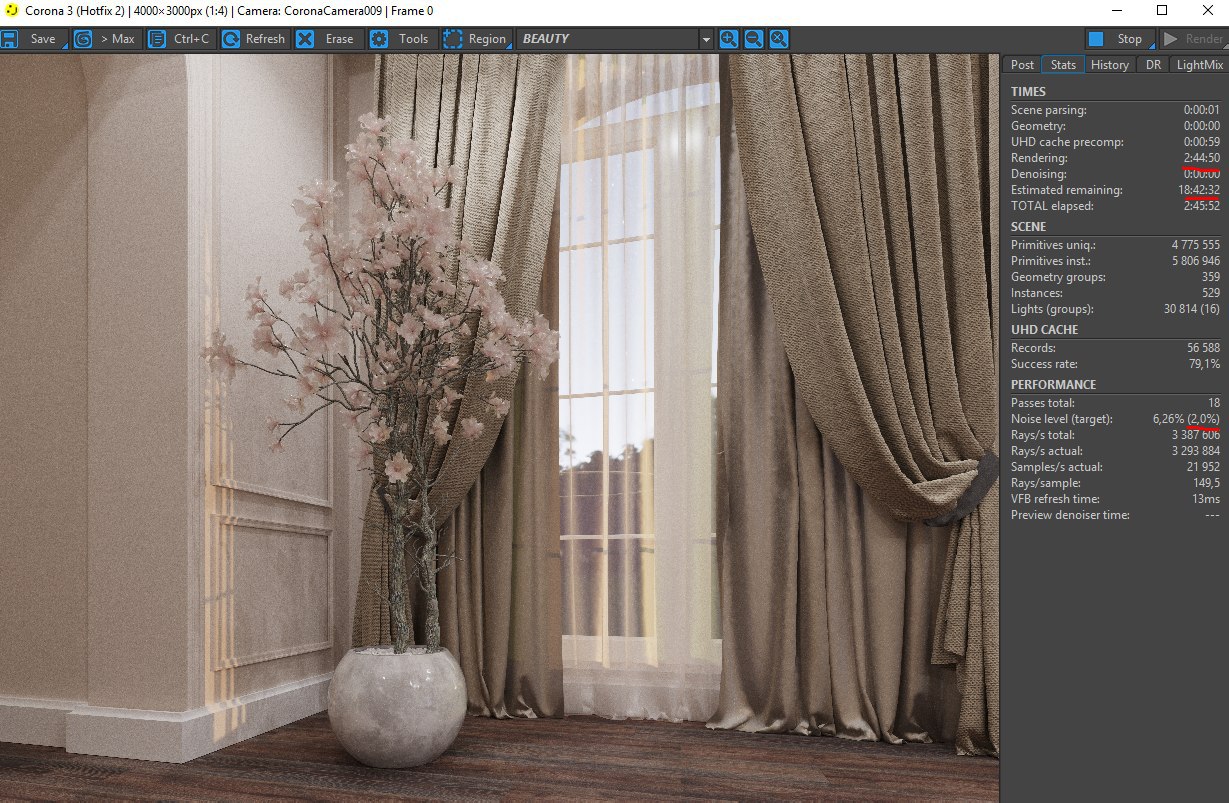Image resolution: width=1229 pixels, height=803 pixels.
Task: Click the Passes total value '18'
Action: (x=1213, y=403)
